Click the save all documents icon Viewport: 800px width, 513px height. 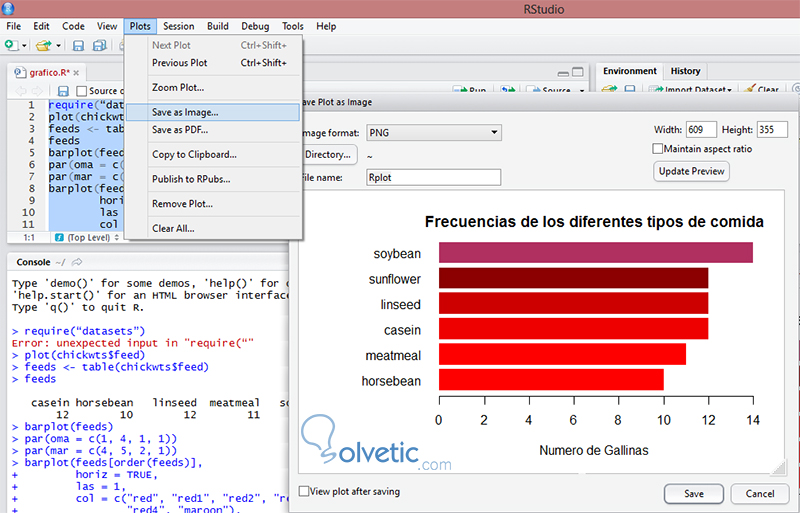click(x=100, y=45)
